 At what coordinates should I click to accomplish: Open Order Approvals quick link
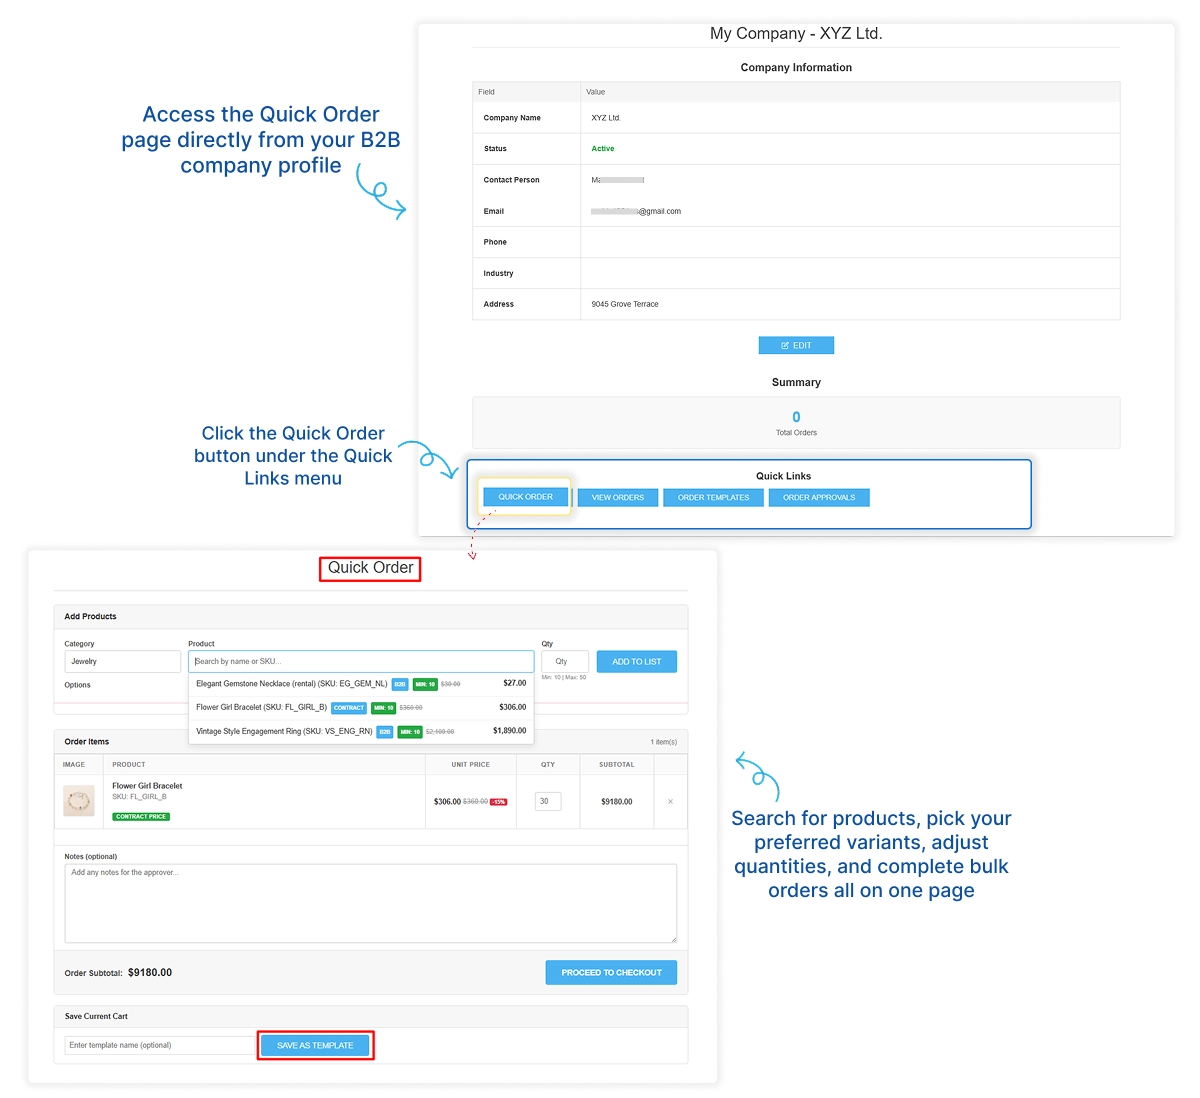pyautogui.click(x=819, y=497)
